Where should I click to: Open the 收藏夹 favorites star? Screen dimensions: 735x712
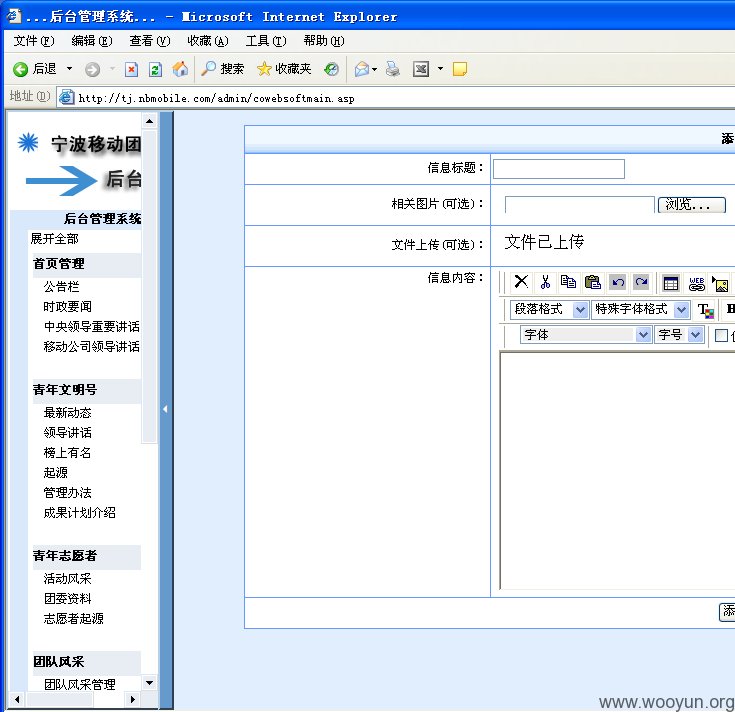284,69
